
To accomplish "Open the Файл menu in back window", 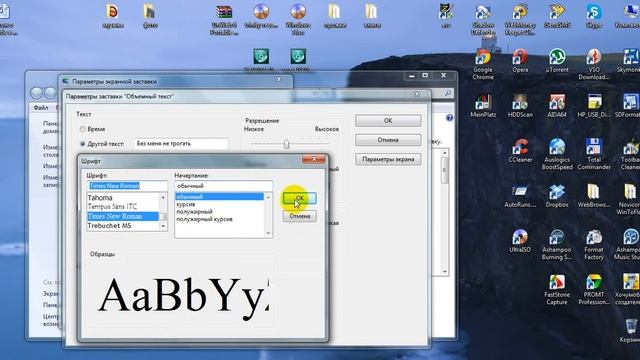I will (41, 108).
